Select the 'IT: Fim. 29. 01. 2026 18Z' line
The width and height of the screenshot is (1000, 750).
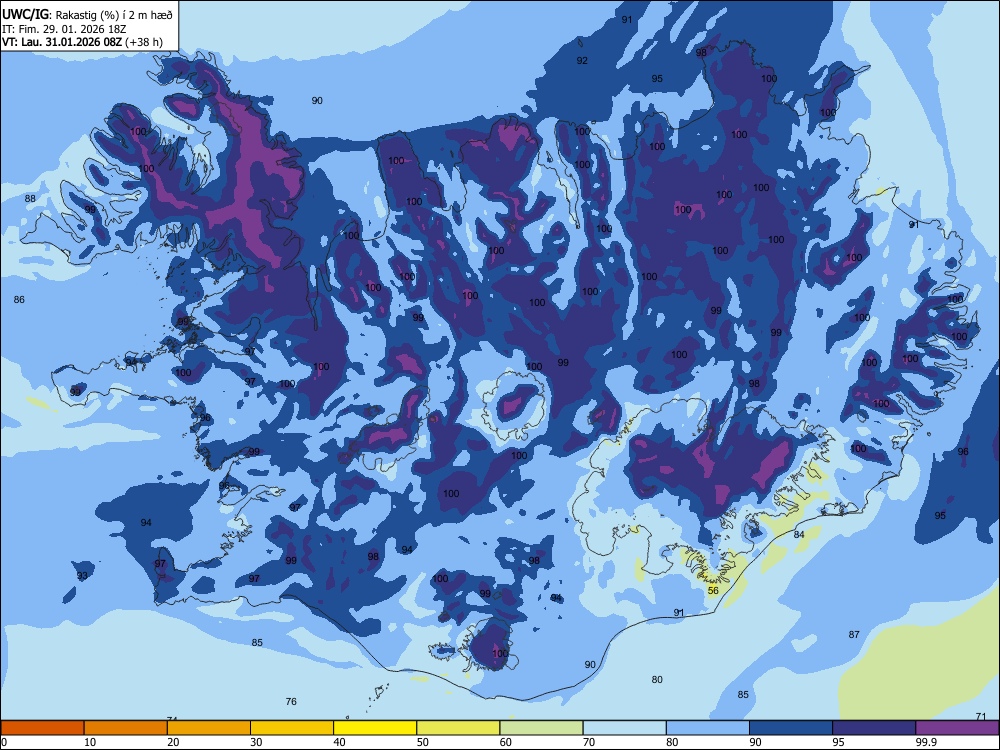(64, 29)
